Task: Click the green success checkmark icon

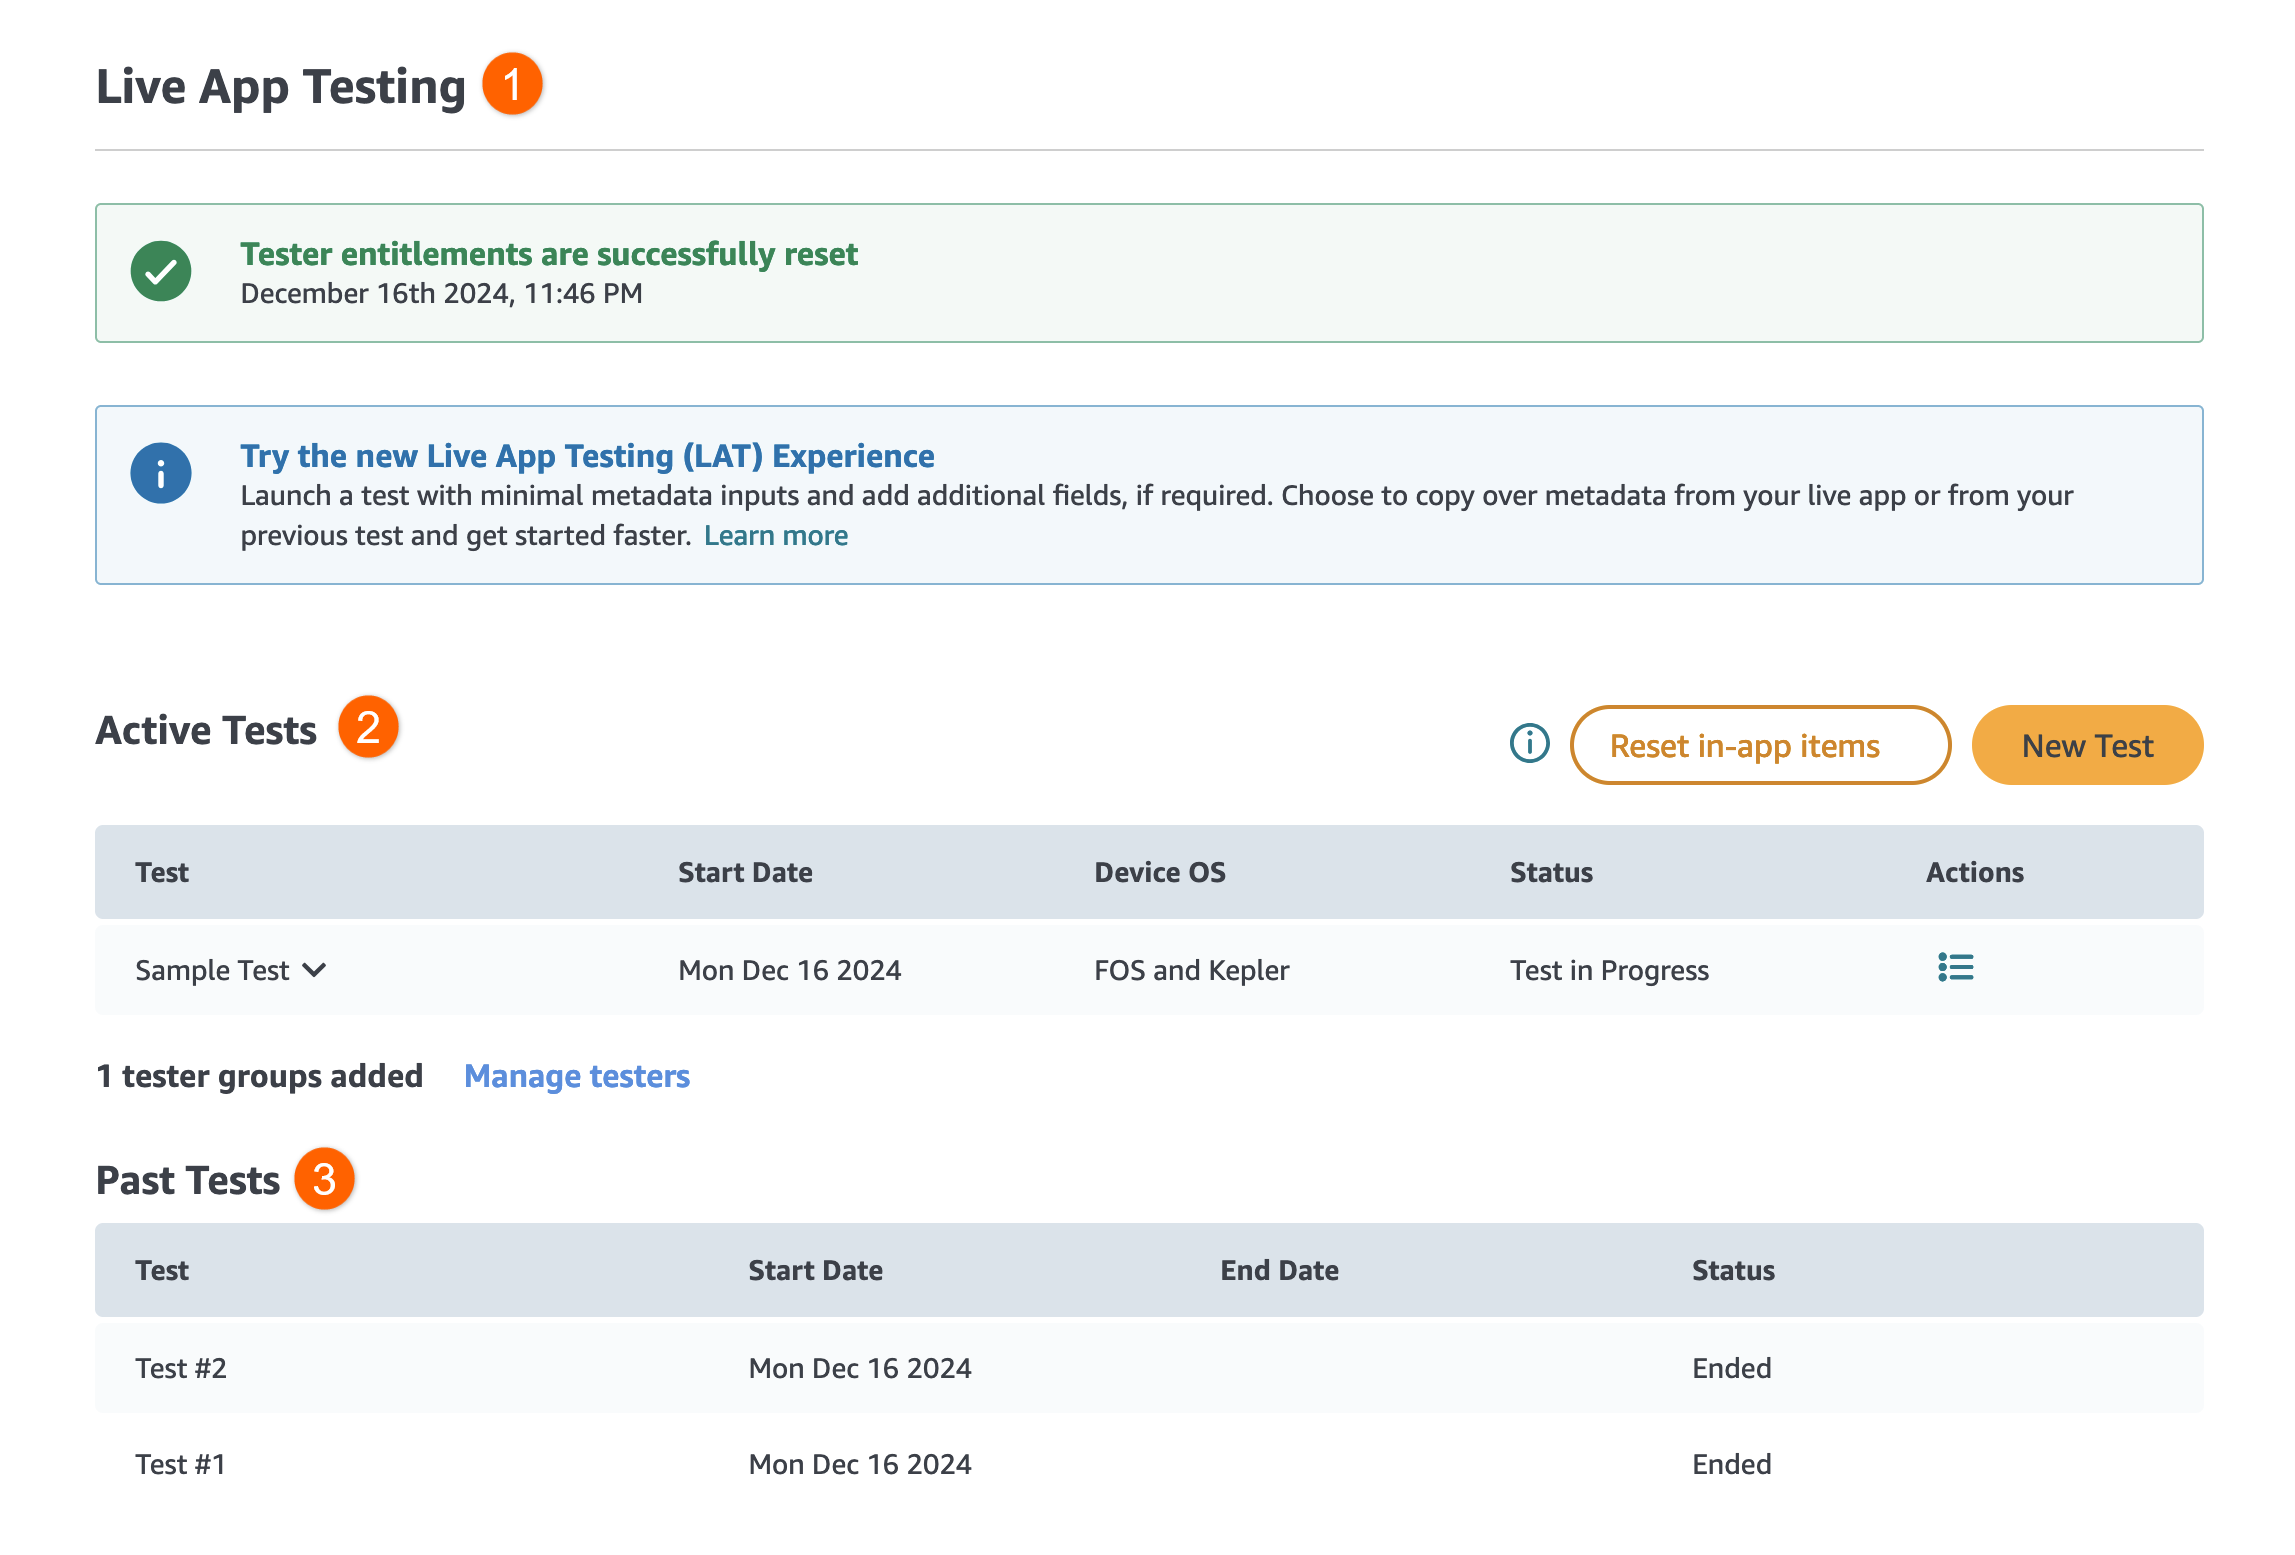Action: (x=161, y=271)
